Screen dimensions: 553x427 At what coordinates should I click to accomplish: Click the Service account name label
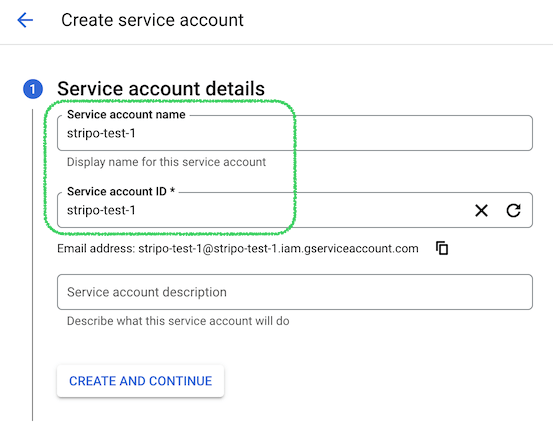[x=126, y=115]
